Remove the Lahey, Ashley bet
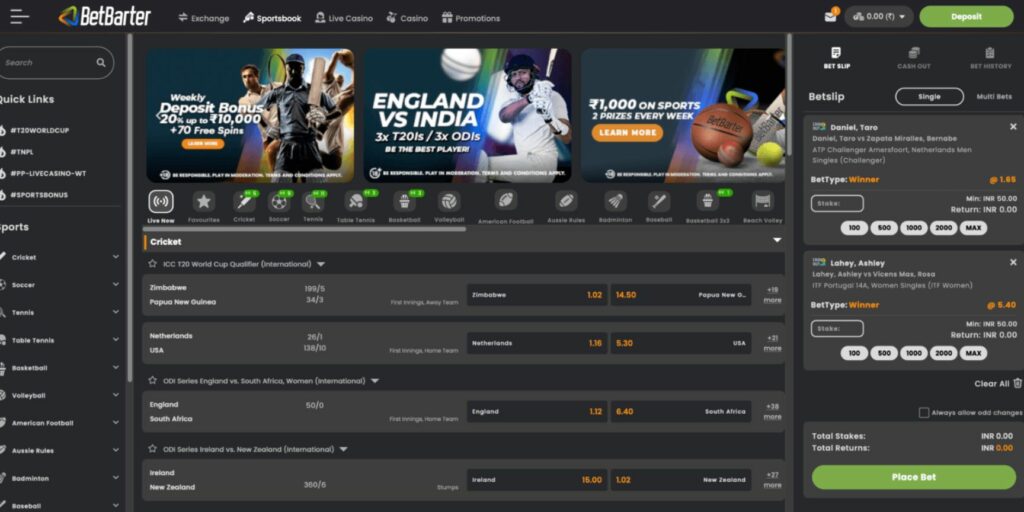Viewport: 1024px width, 512px height. [x=1013, y=263]
